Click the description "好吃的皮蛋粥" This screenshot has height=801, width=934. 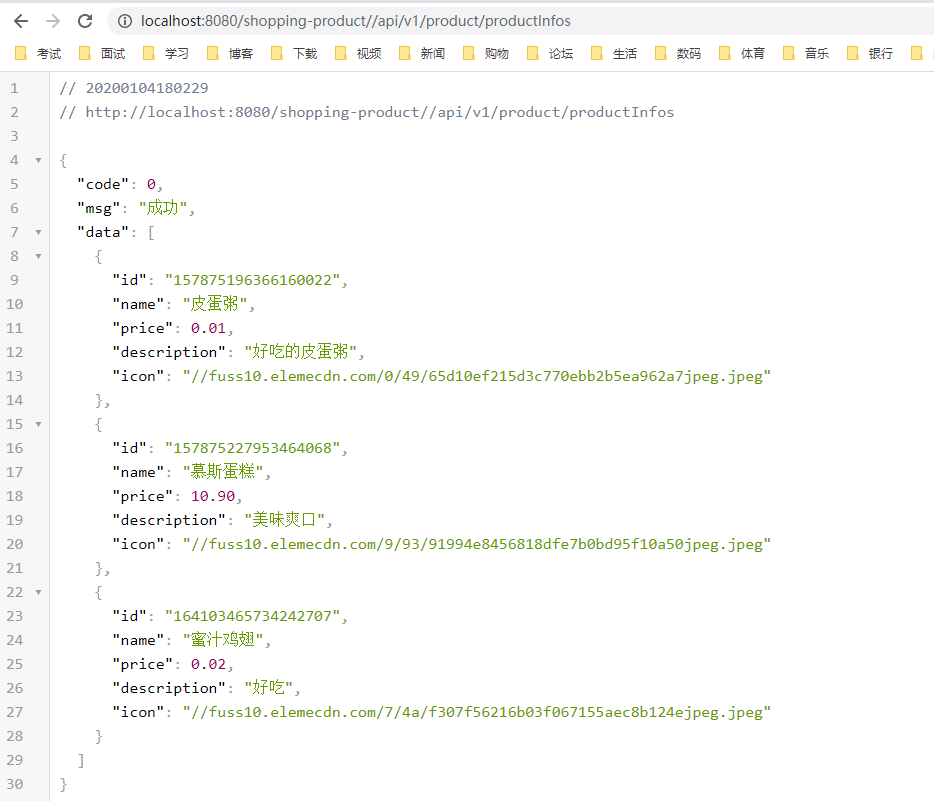coord(300,352)
